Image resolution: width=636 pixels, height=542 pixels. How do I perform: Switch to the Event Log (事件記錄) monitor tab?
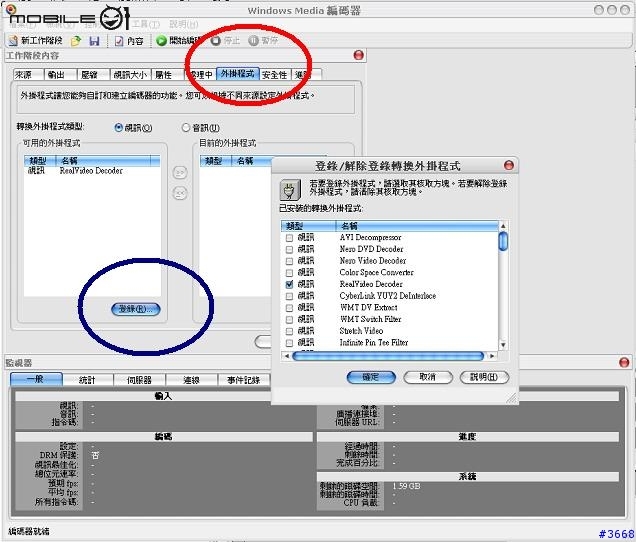[243, 380]
